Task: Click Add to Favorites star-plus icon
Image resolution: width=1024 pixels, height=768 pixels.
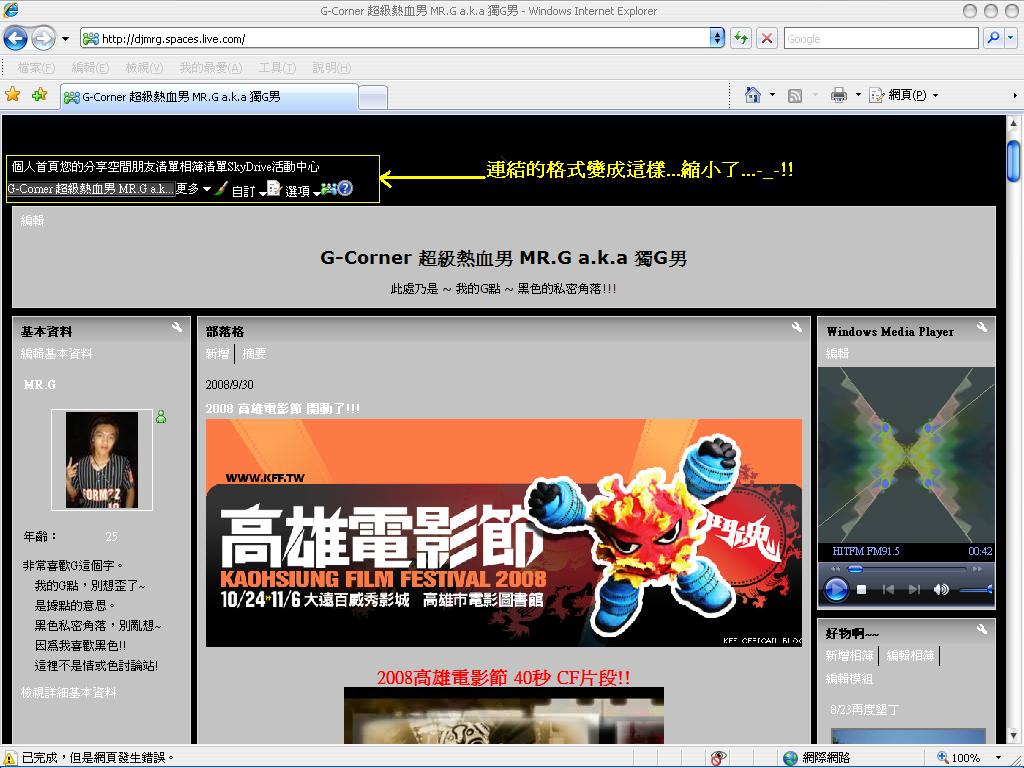Action: (x=39, y=95)
